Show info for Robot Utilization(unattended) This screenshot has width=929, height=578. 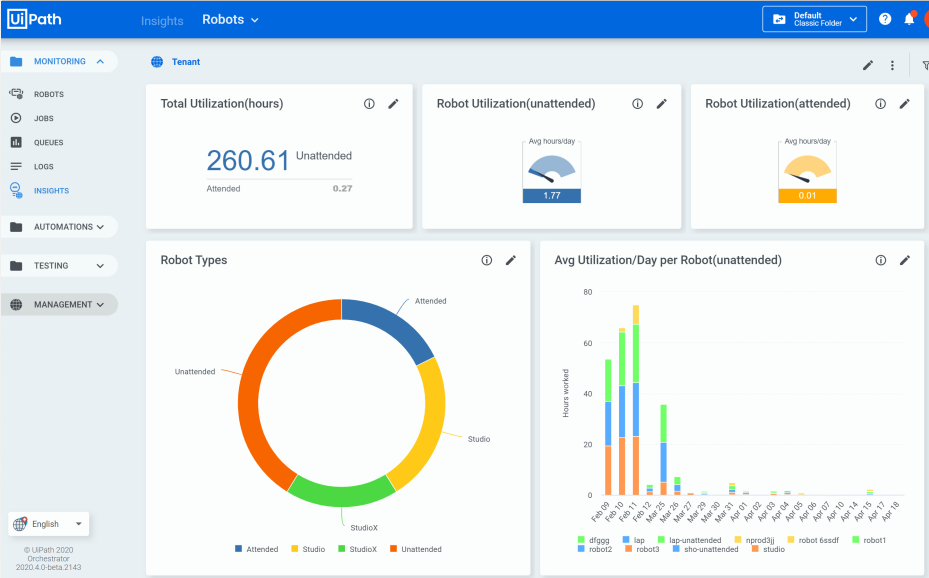click(x=638, y=104)
